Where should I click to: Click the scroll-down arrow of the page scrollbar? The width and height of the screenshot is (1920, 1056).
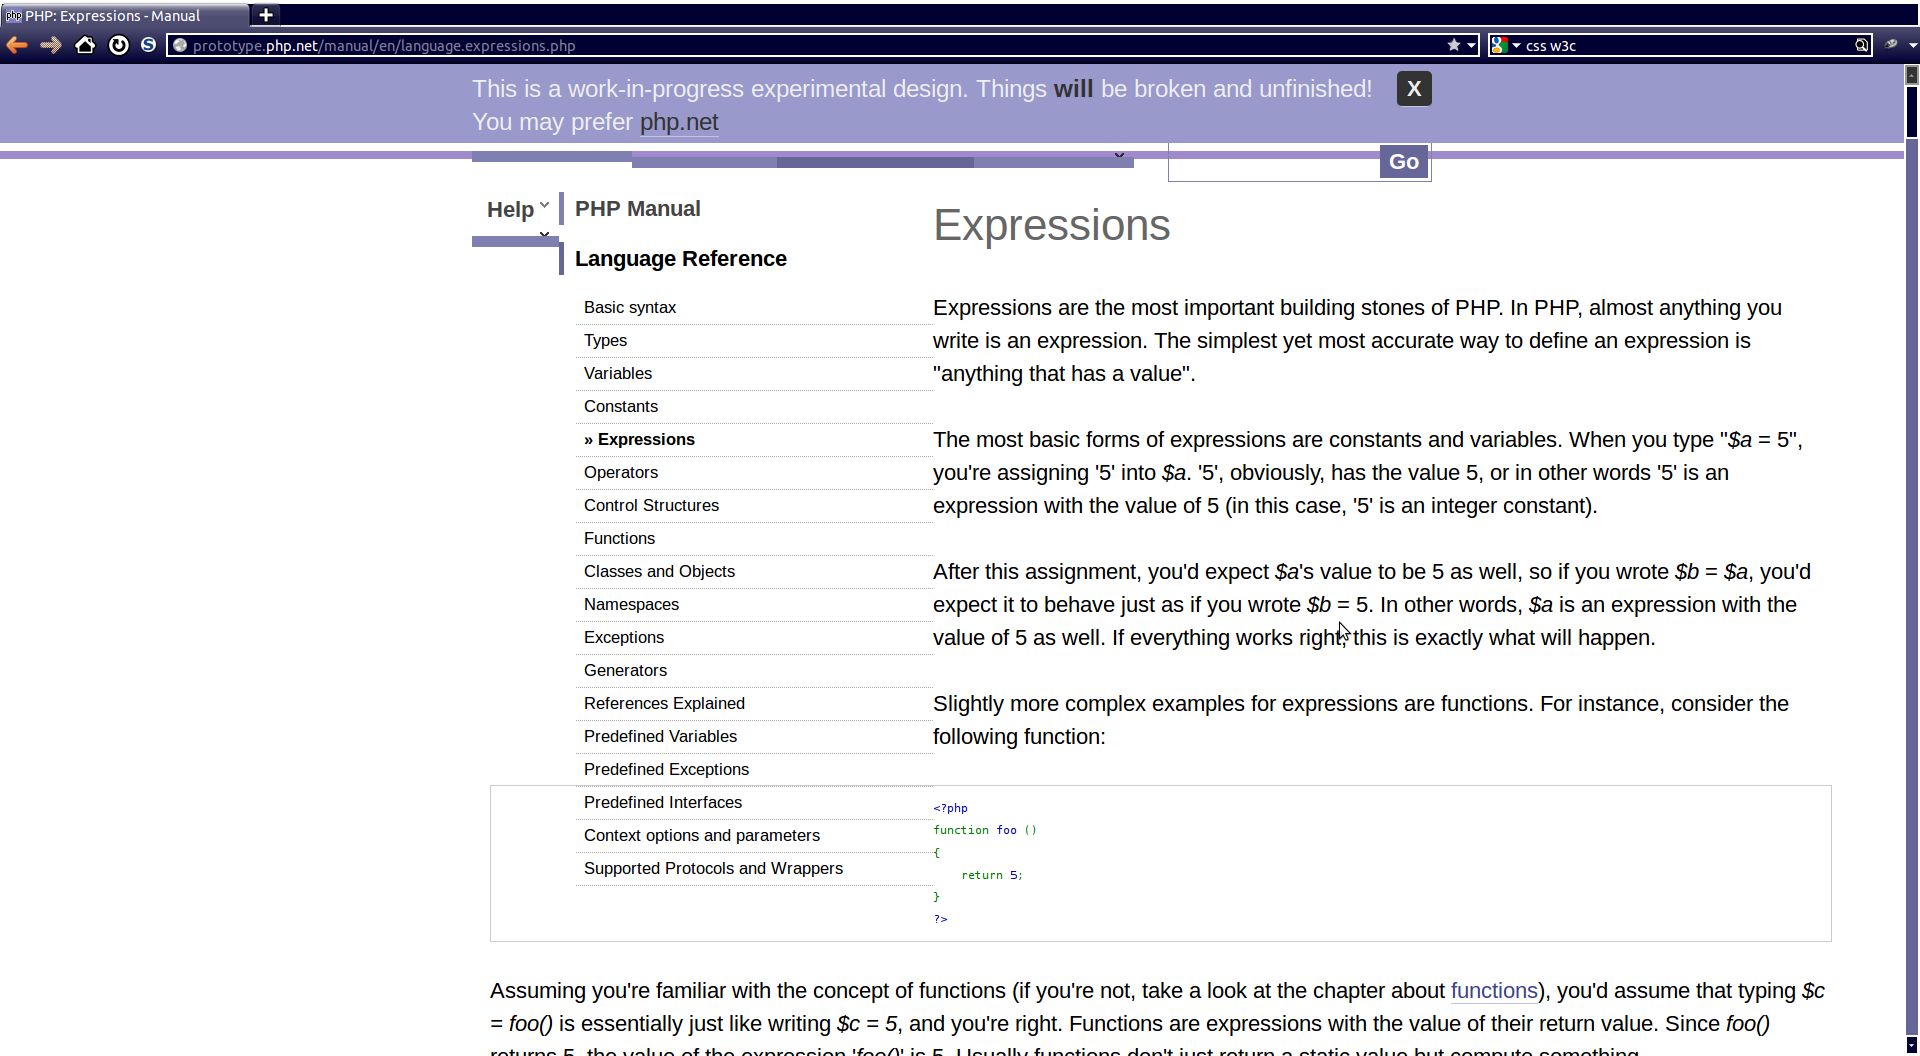[1911, 1046]
